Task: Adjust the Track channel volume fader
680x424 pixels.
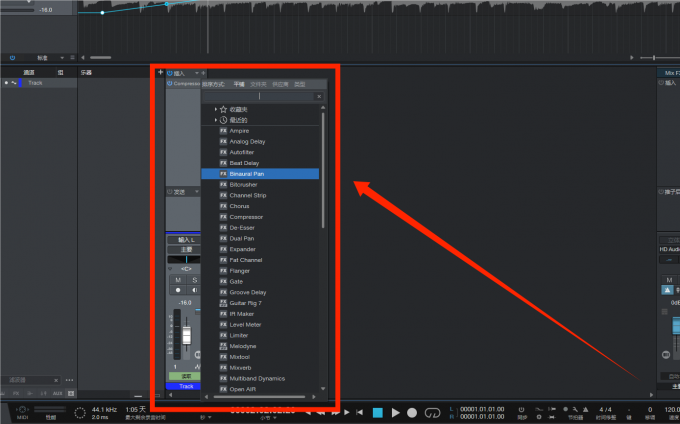Action: tap(186, 335)
